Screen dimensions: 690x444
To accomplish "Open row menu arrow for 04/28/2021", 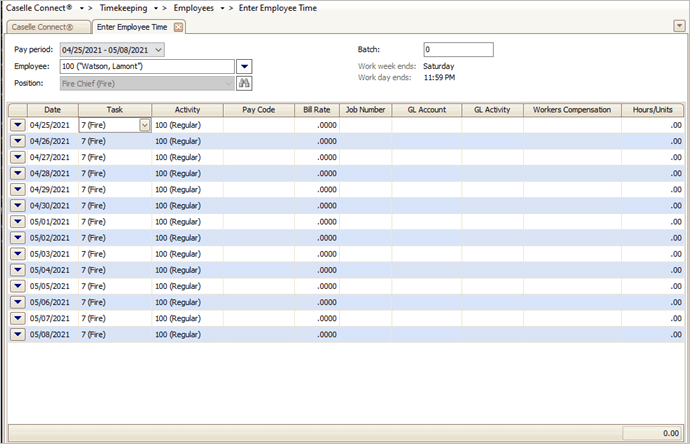I will pyautogui.click(x=18, y=174).
